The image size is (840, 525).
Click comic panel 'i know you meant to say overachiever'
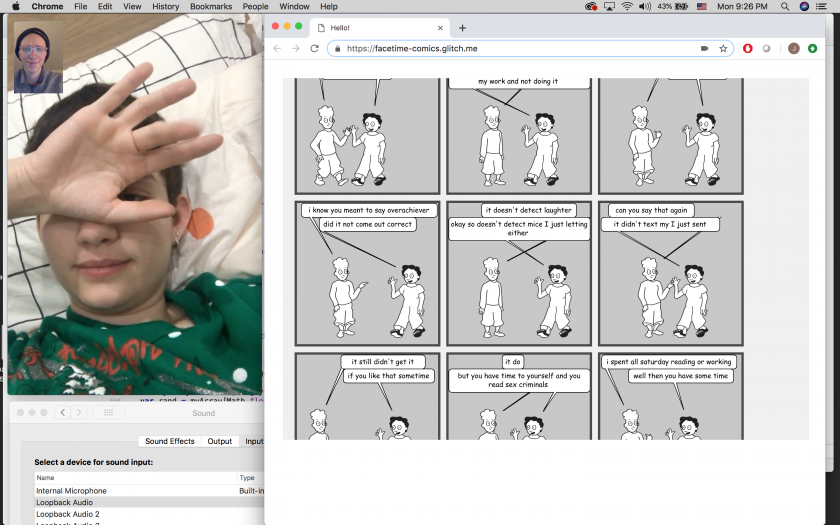pos(367,274)
